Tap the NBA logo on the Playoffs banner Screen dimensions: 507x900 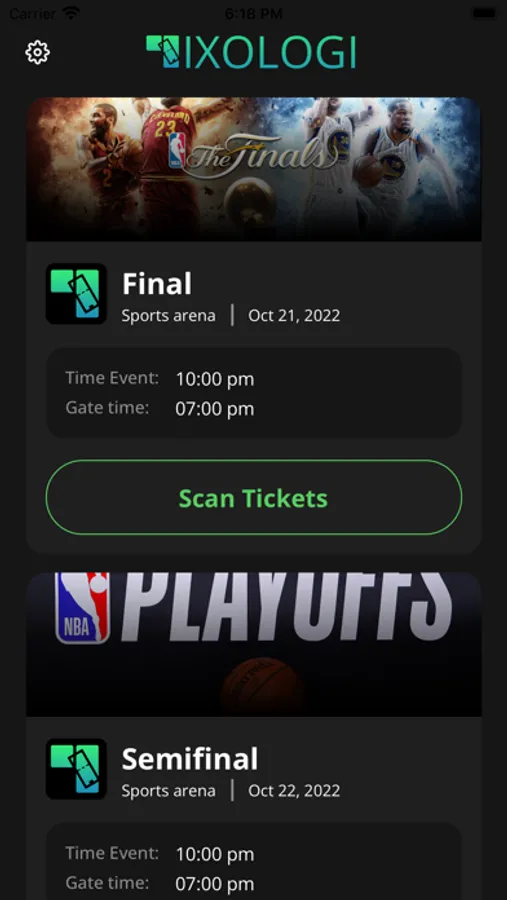pos(82,607)
